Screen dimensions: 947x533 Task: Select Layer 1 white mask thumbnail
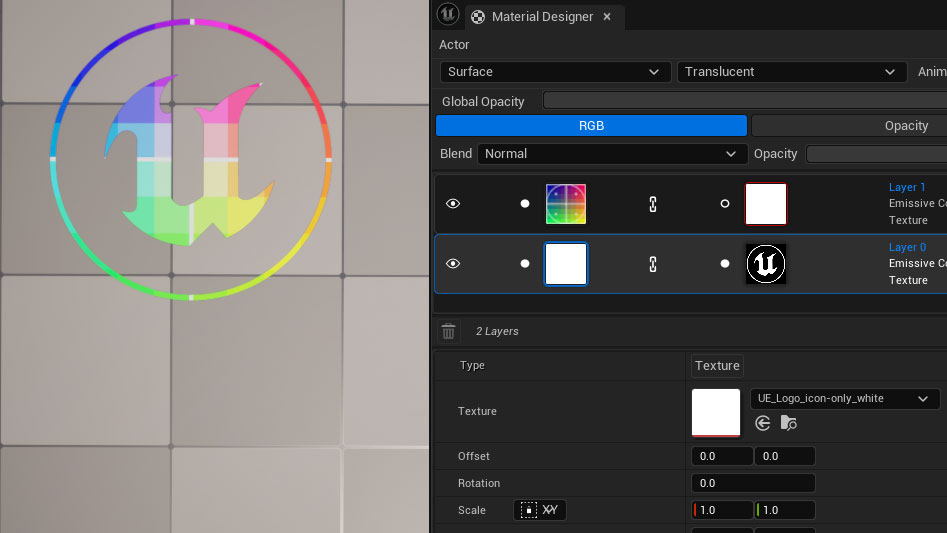point(766,204)
